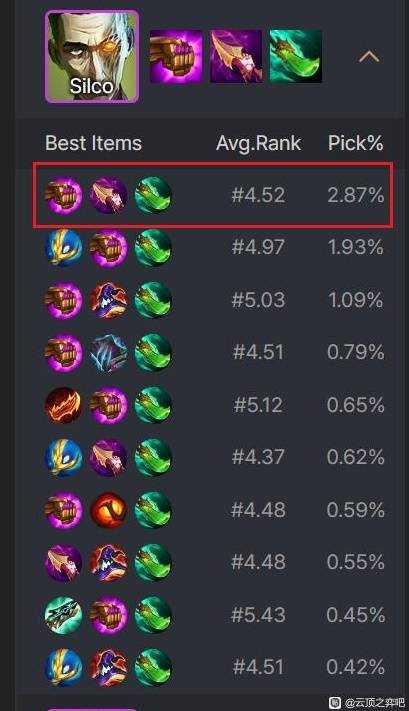The width and height of the screenshot is (409, 711).
Task: Click the Silco champion portrait
Action: coord(92,57)
